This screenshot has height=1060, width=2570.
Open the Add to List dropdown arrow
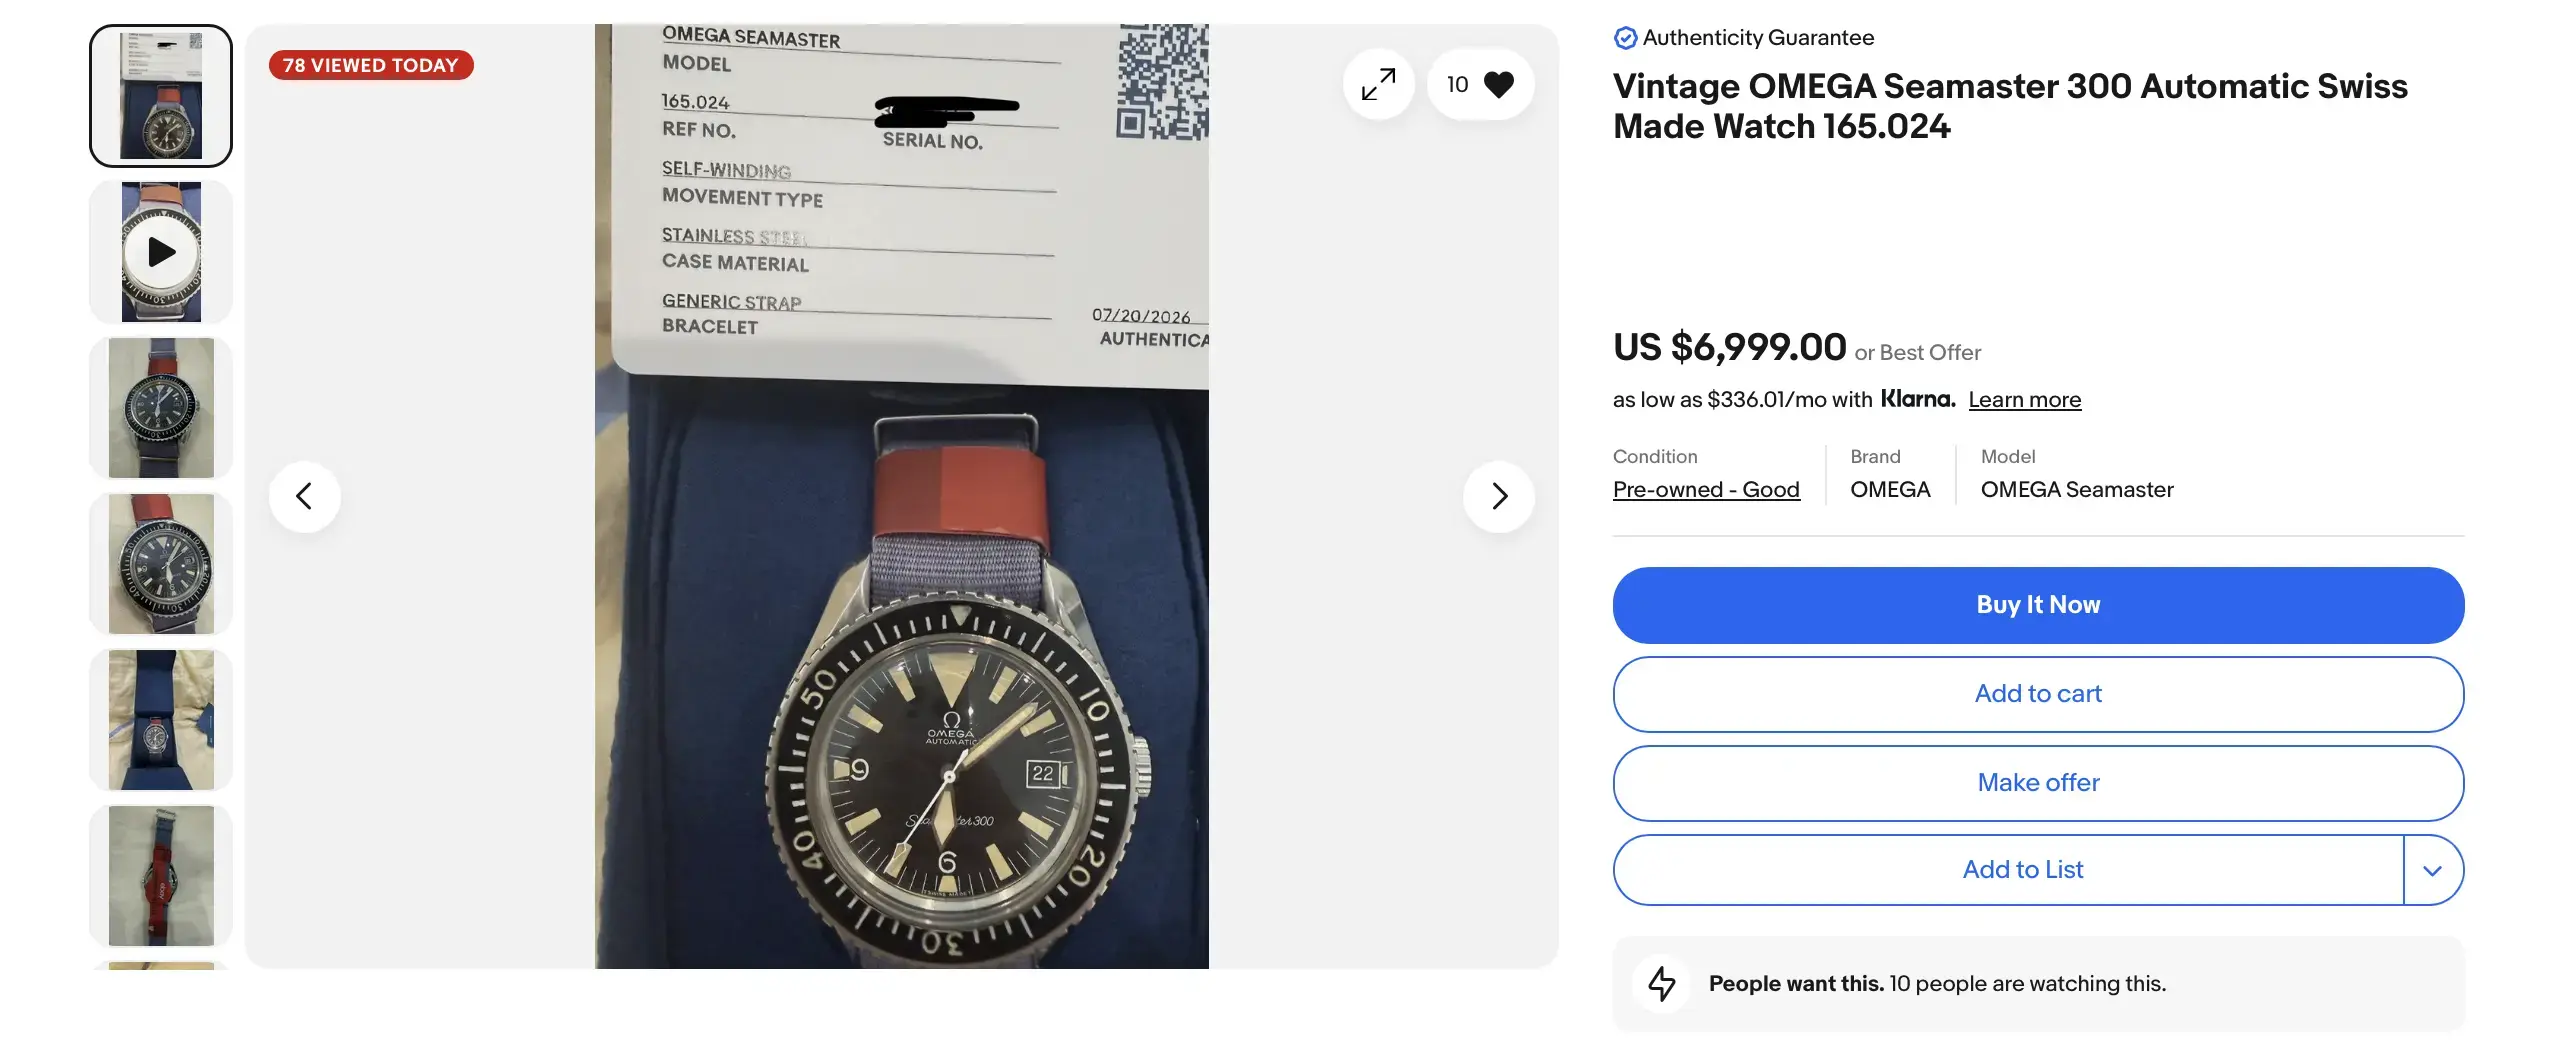(x=2433, y=870)
